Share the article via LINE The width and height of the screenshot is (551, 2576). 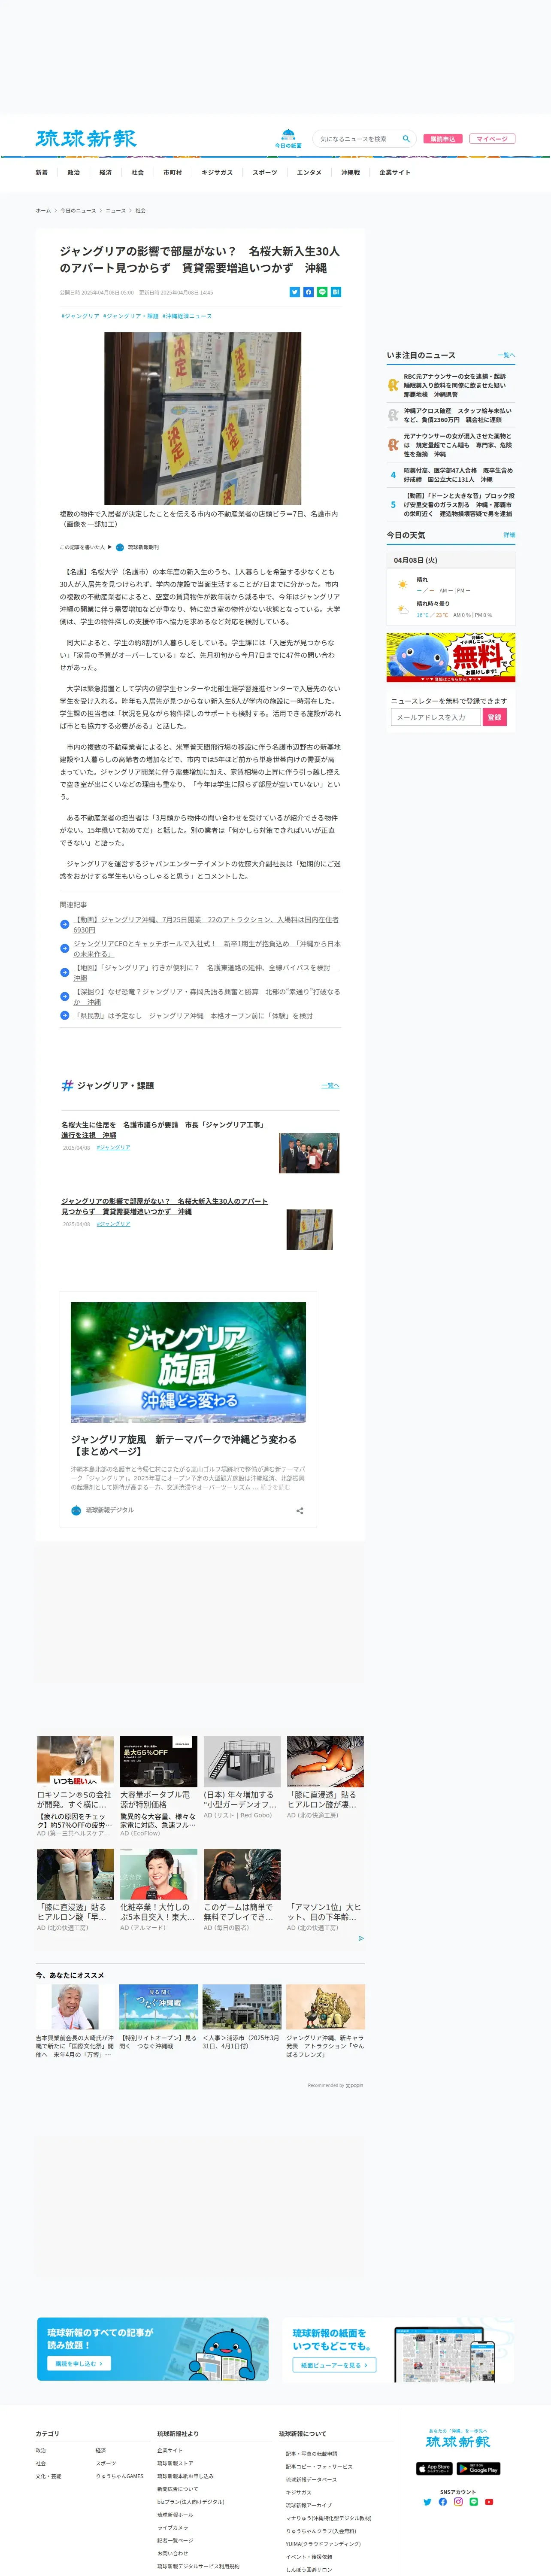(322, 292)
